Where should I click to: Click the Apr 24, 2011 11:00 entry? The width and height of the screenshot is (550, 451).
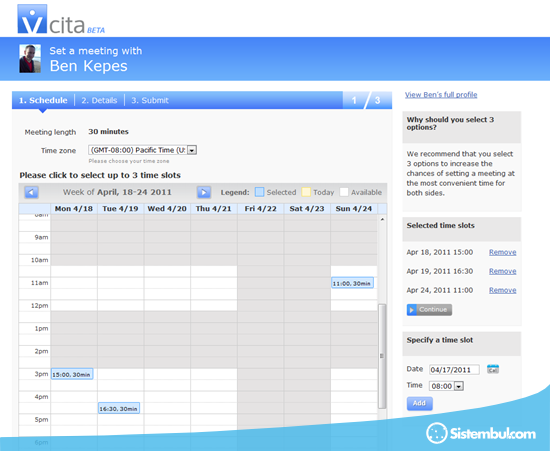click(440, 290)
